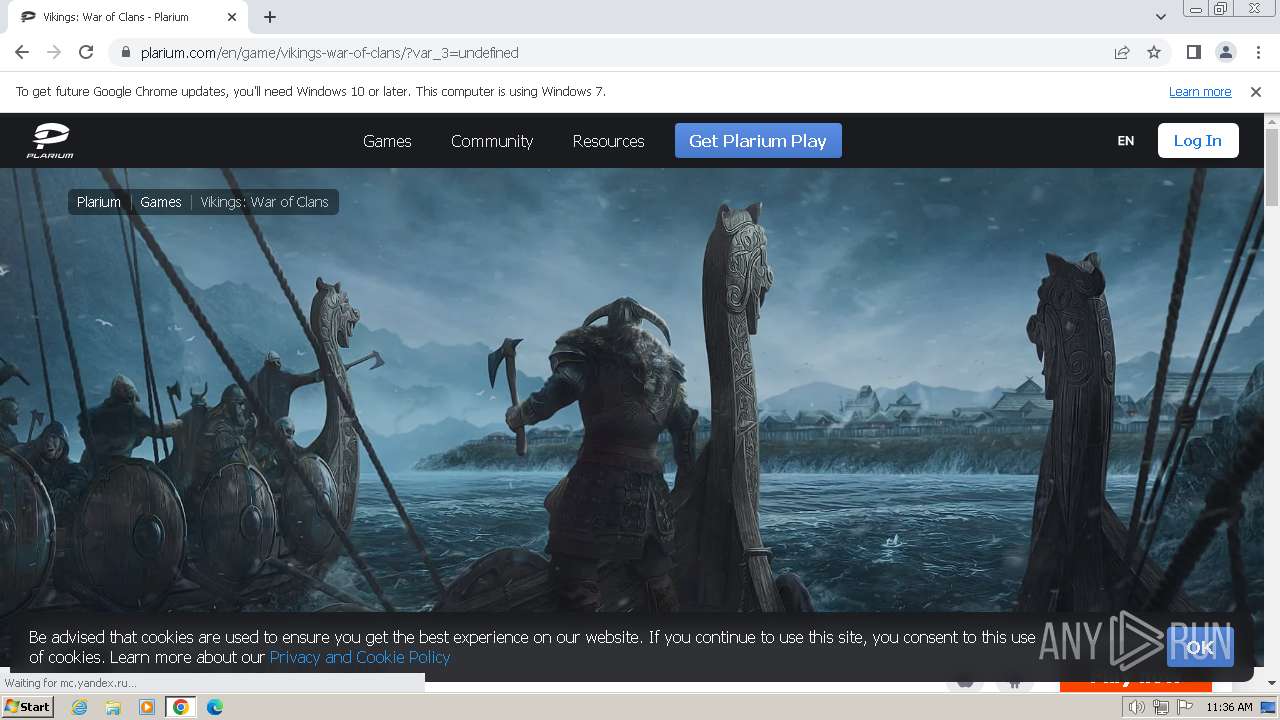Image resolution: width=1280 pixels, height=720 pixels.
Task: Open Windows Start menu
Action: (27, 707)
